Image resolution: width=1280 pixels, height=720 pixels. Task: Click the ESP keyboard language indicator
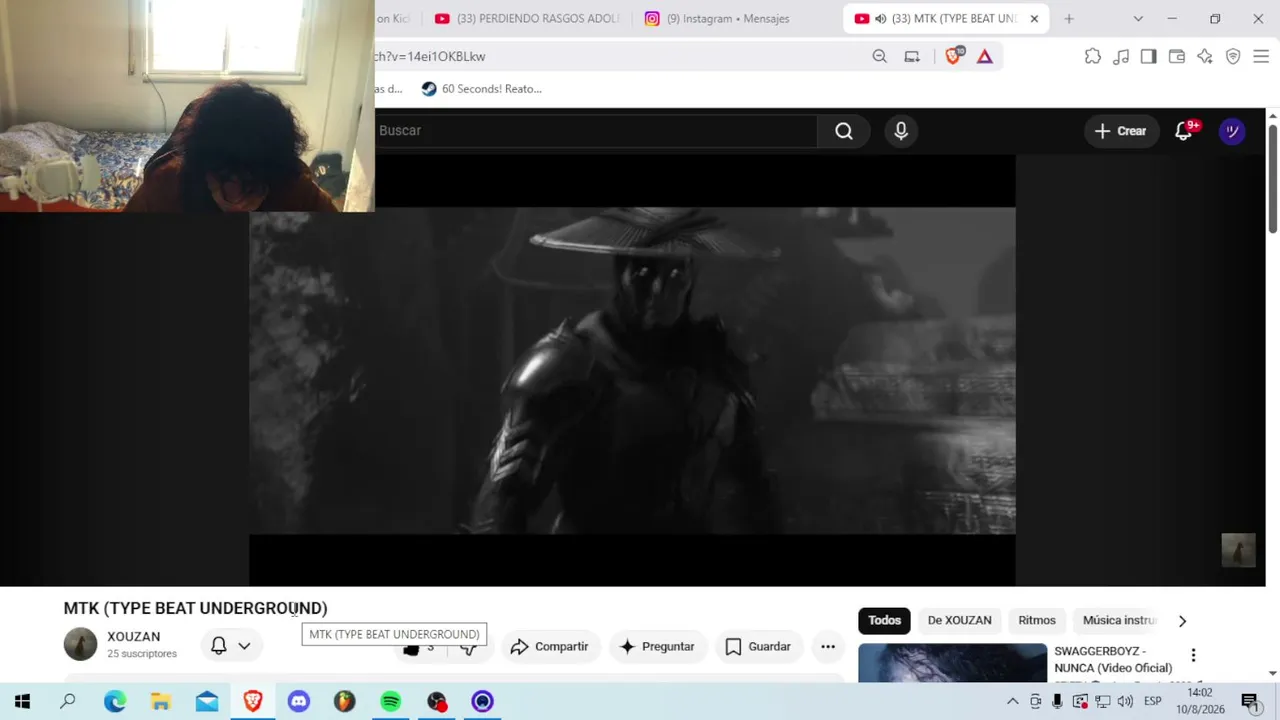pyautogui.click(x=1152, y=702)
